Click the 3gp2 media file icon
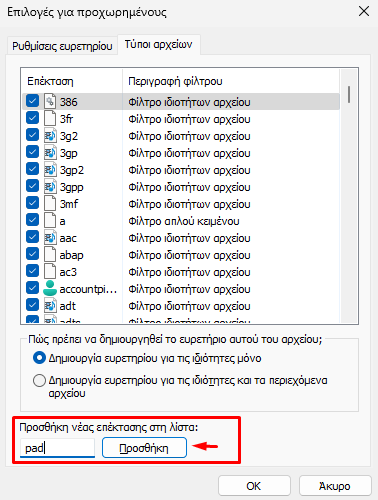The height and width of the screenshot is (500, 378). click(x=50, y=169)
